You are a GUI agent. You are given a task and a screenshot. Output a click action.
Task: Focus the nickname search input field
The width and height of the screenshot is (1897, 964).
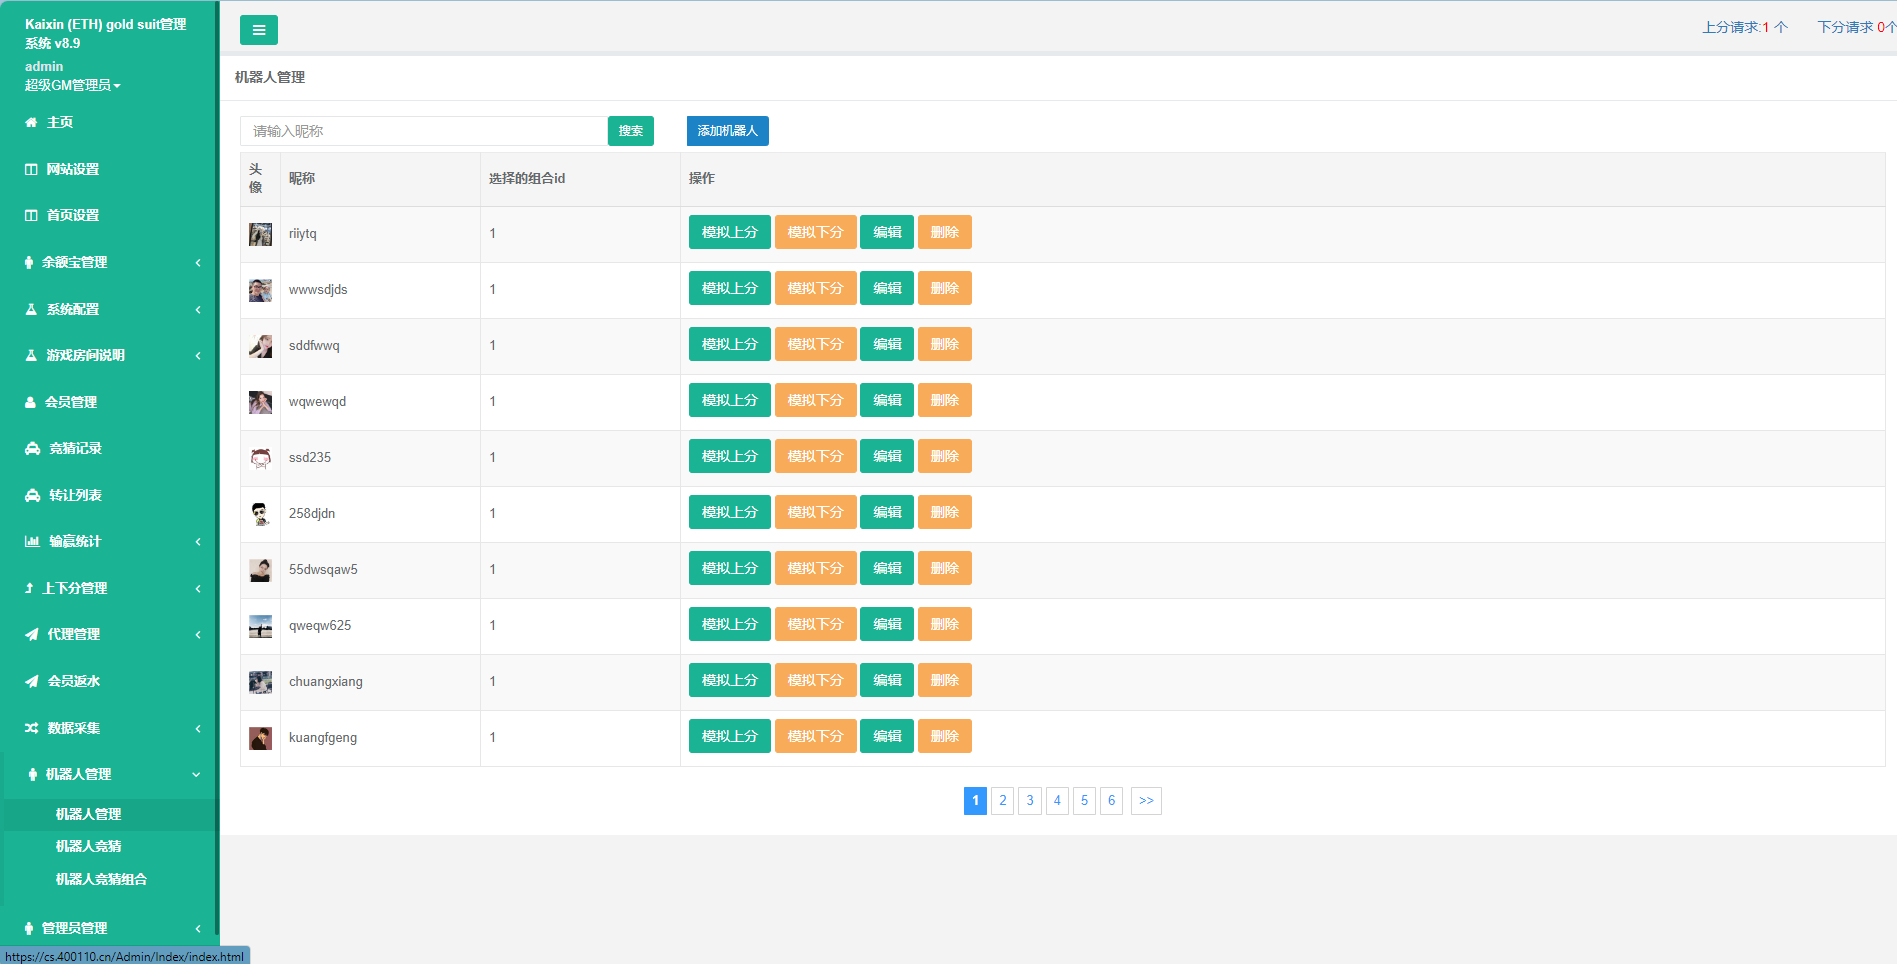pyautogui.click(x=423, y=131)
